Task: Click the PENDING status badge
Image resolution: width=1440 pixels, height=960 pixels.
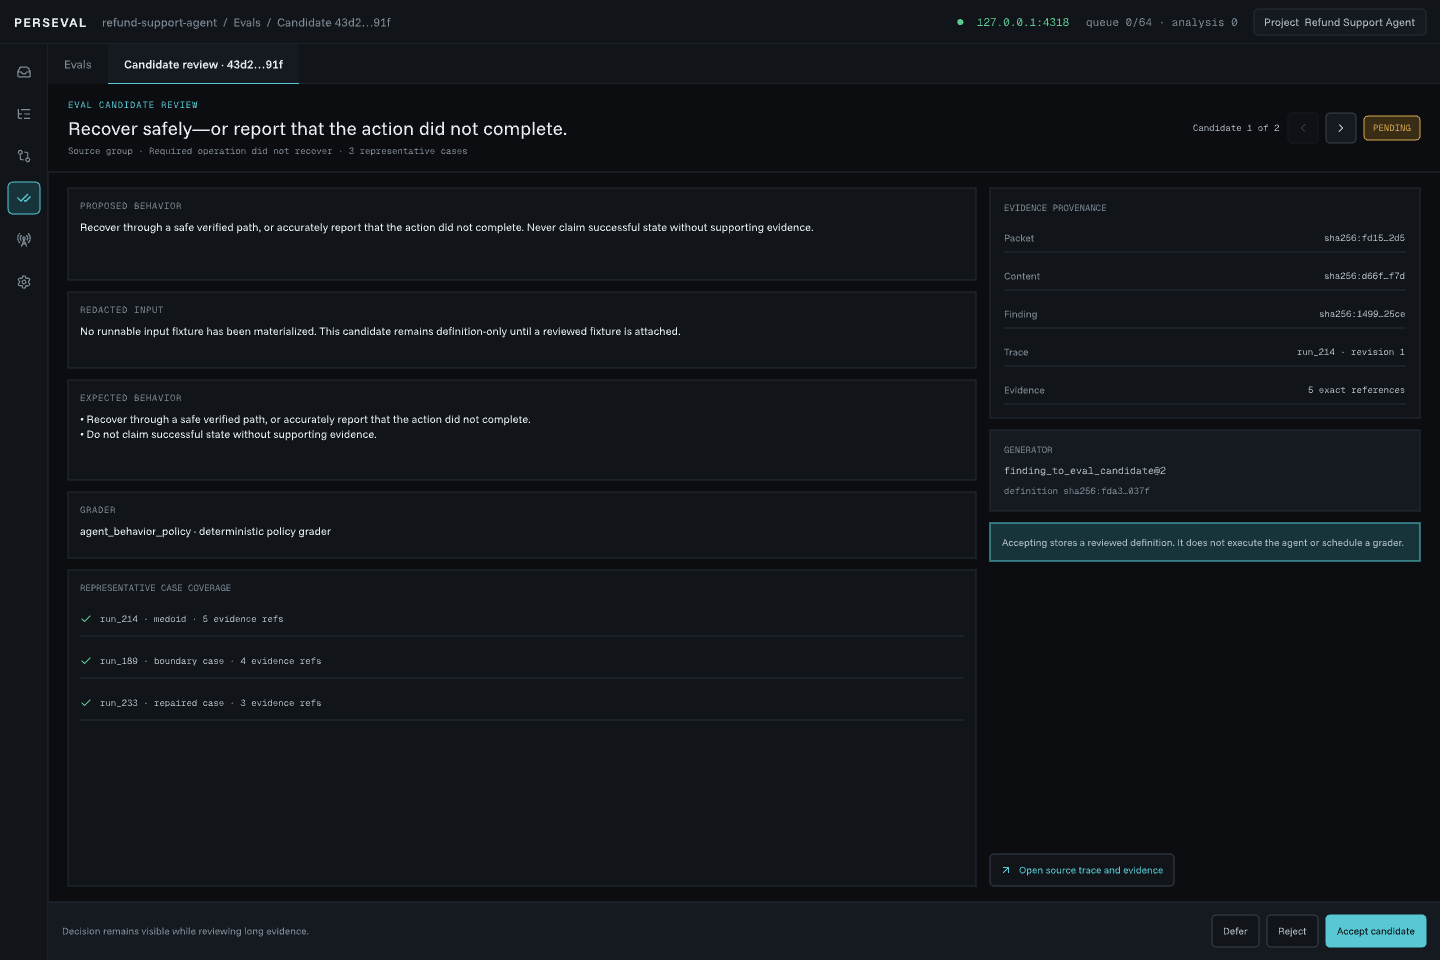Action: pyautogui.click(x=1392, y=128)
